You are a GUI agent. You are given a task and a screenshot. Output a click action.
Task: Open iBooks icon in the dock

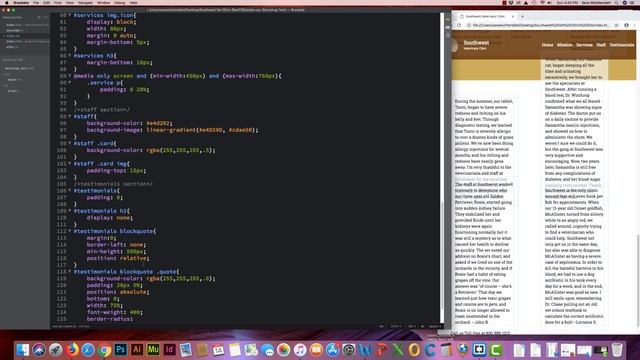tap(316, 350)
